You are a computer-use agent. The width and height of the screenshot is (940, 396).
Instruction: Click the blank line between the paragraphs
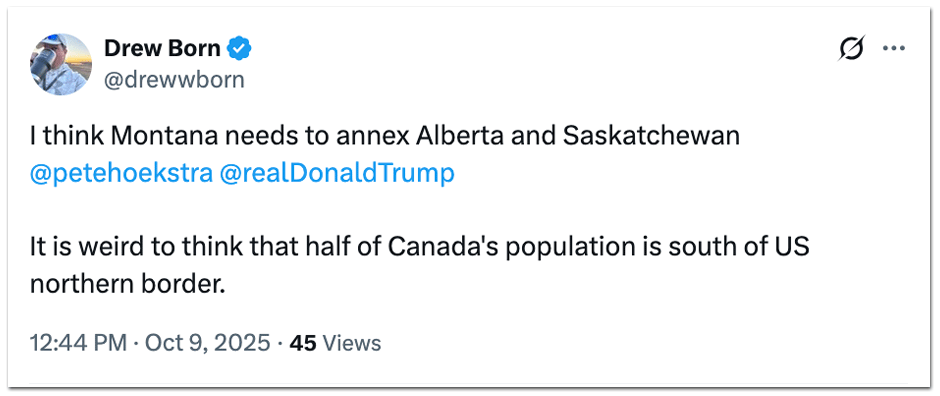[x=420, y=210]
